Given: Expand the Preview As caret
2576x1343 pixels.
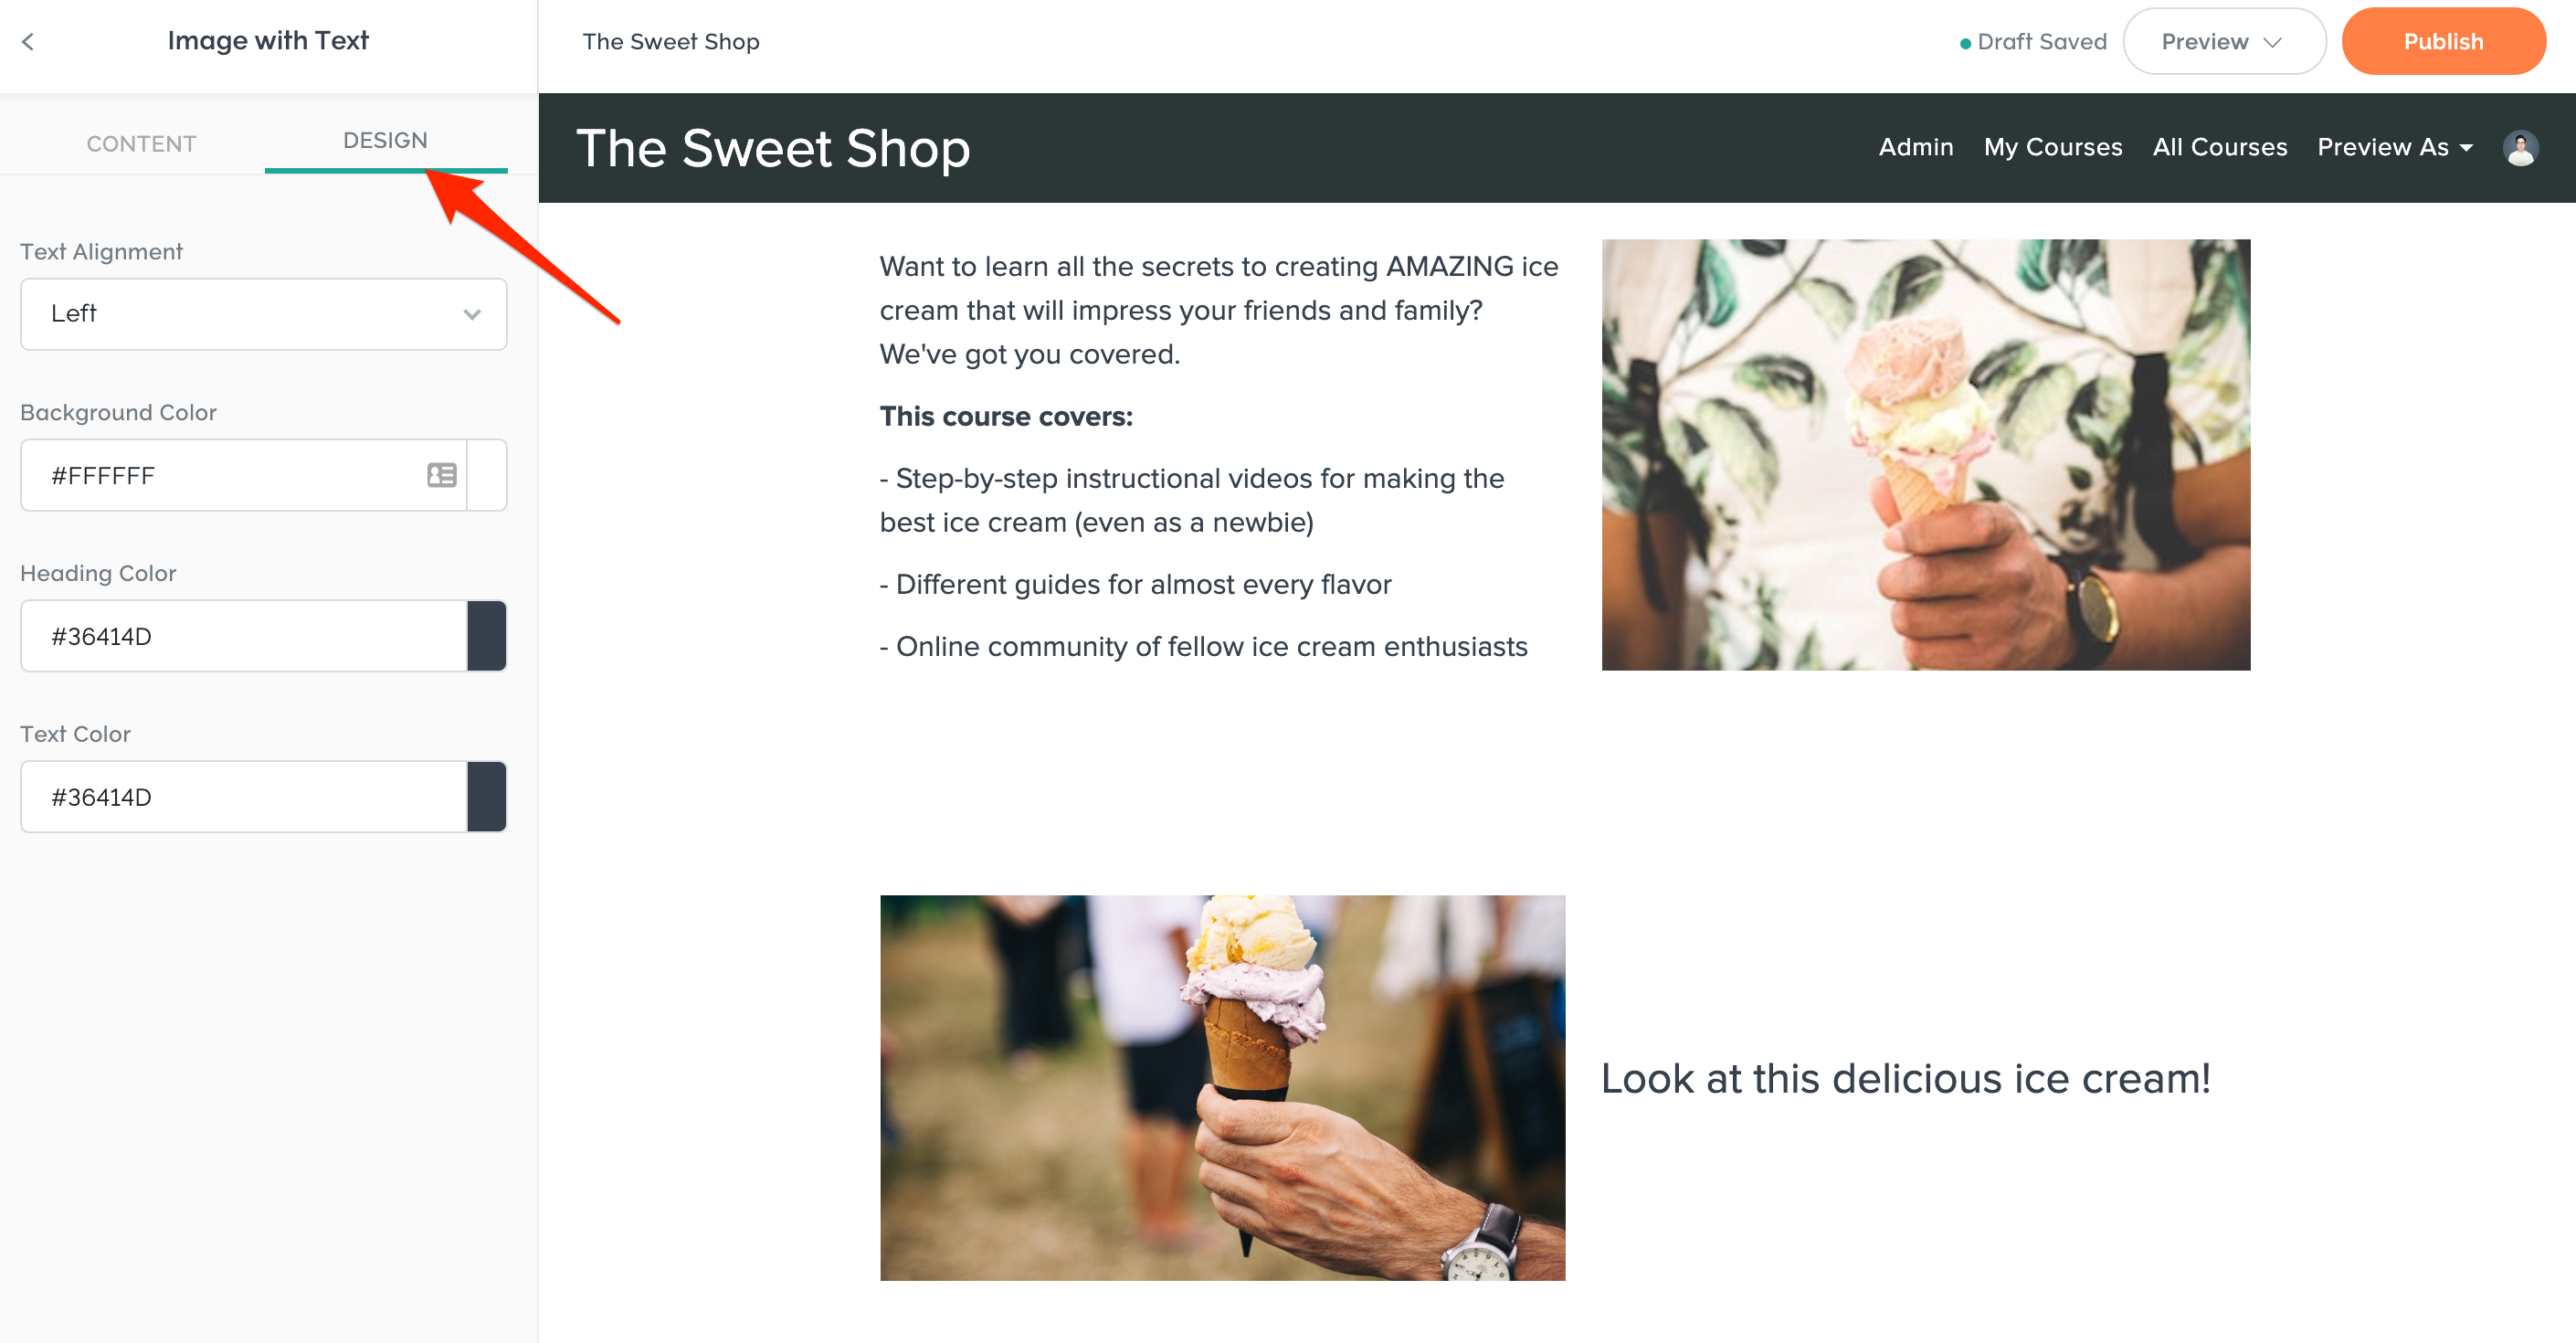Looking at the screenshot, I should point(2466,148).
